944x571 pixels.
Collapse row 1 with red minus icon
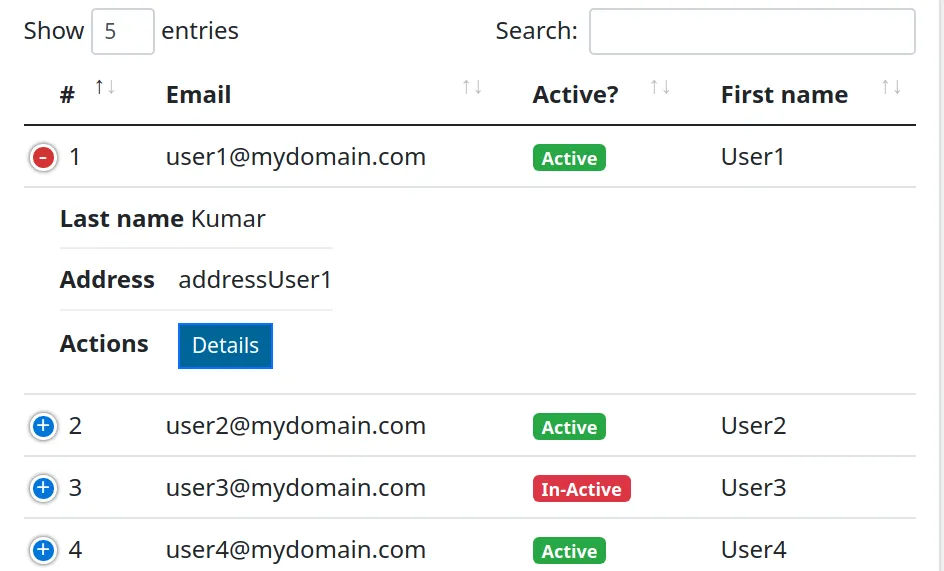click(x=43, y=157)
